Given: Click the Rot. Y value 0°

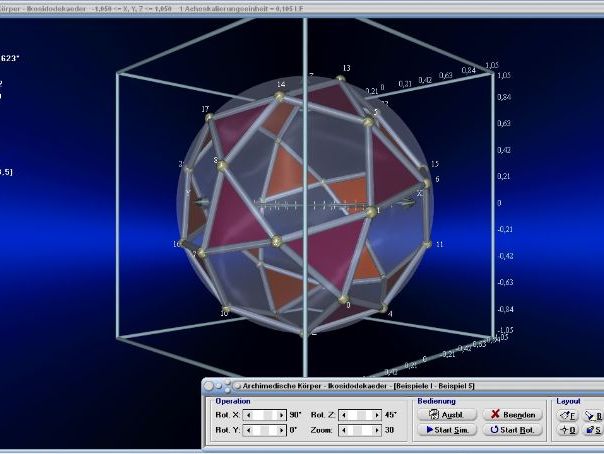Looking at the screenshot, I should click(x=293, y=430).
